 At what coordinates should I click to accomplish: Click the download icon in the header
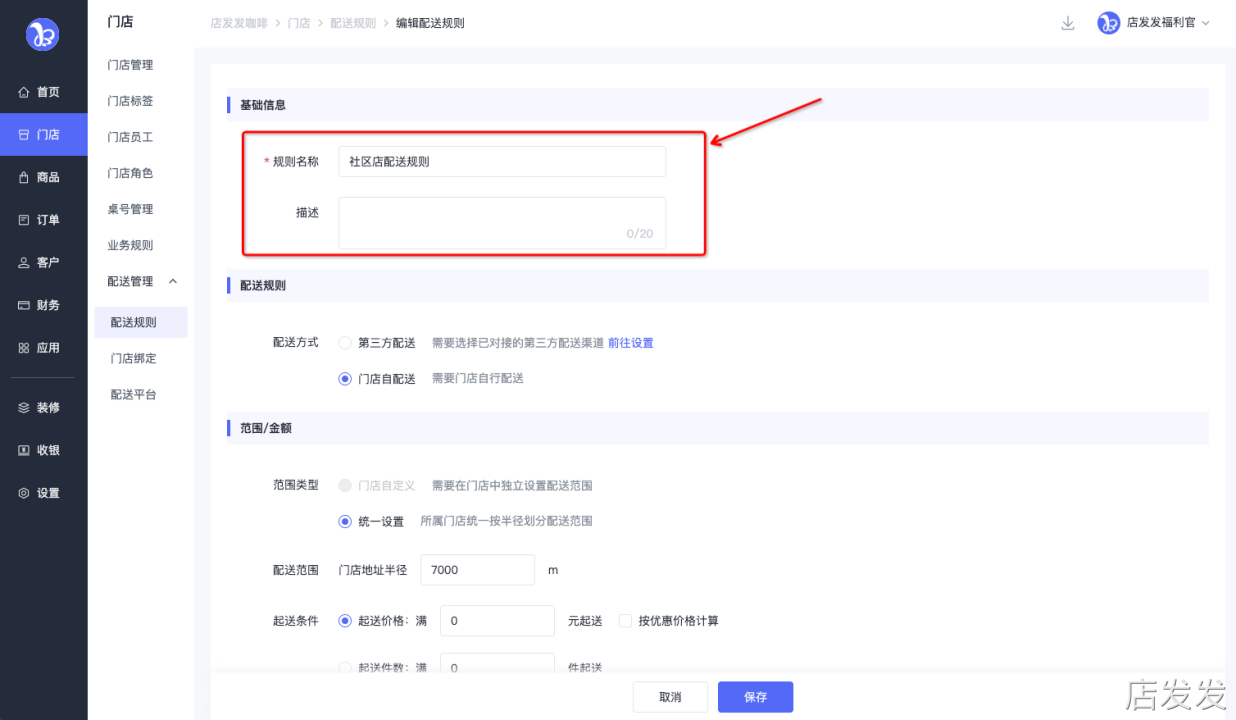click(x=1068, y=23)
